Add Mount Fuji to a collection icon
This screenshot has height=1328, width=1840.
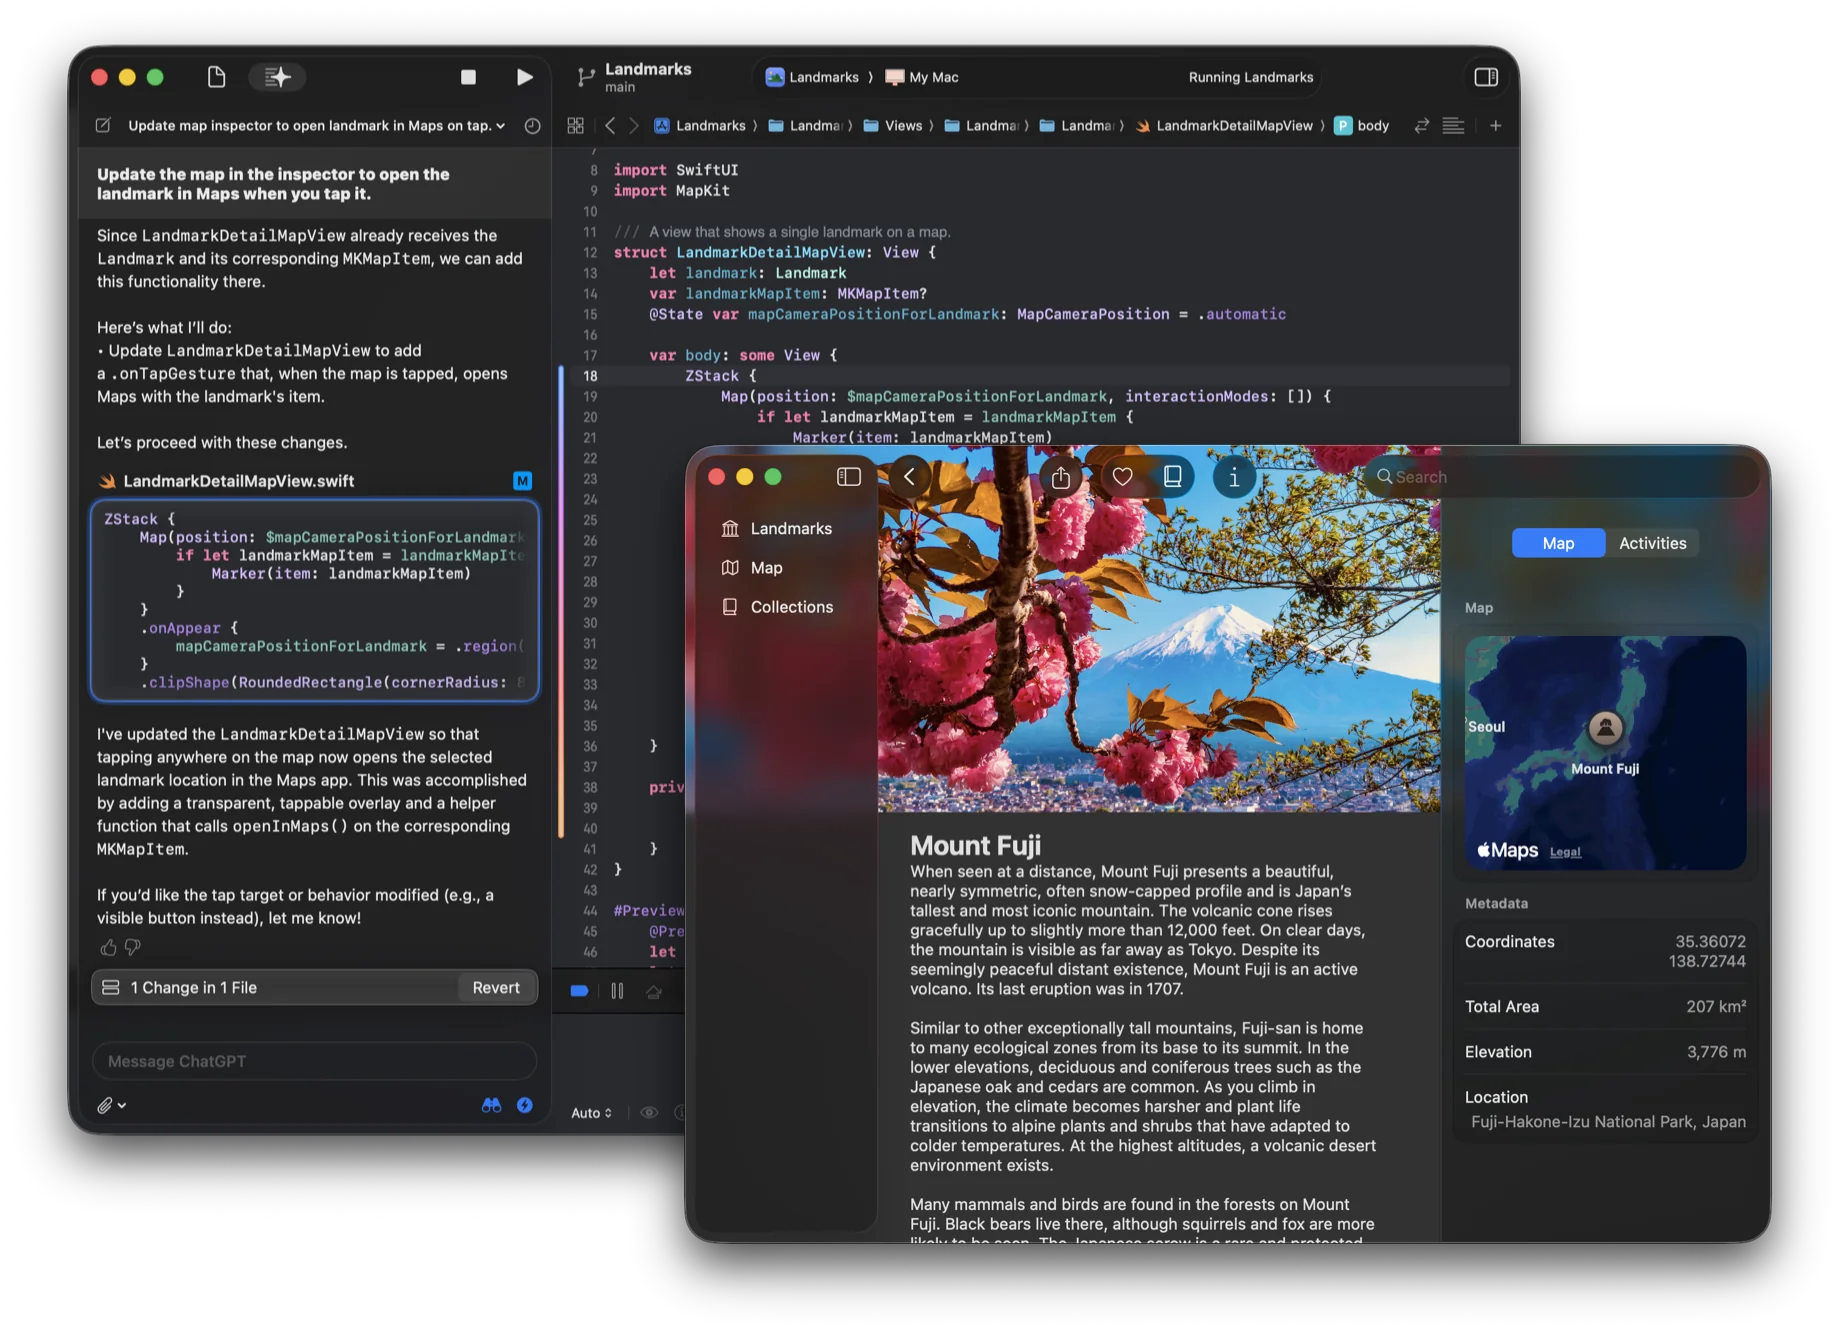click(x=1173, y=477)
